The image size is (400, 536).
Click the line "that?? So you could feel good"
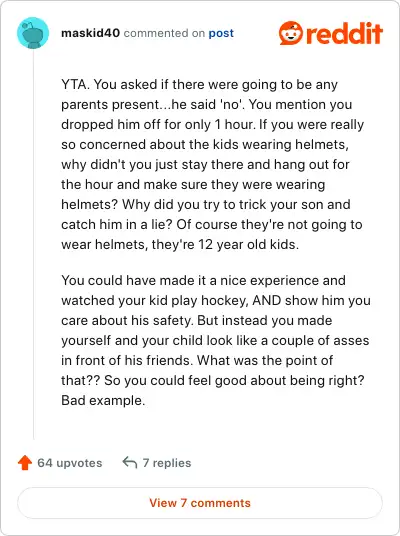click(x=213, y=380)
